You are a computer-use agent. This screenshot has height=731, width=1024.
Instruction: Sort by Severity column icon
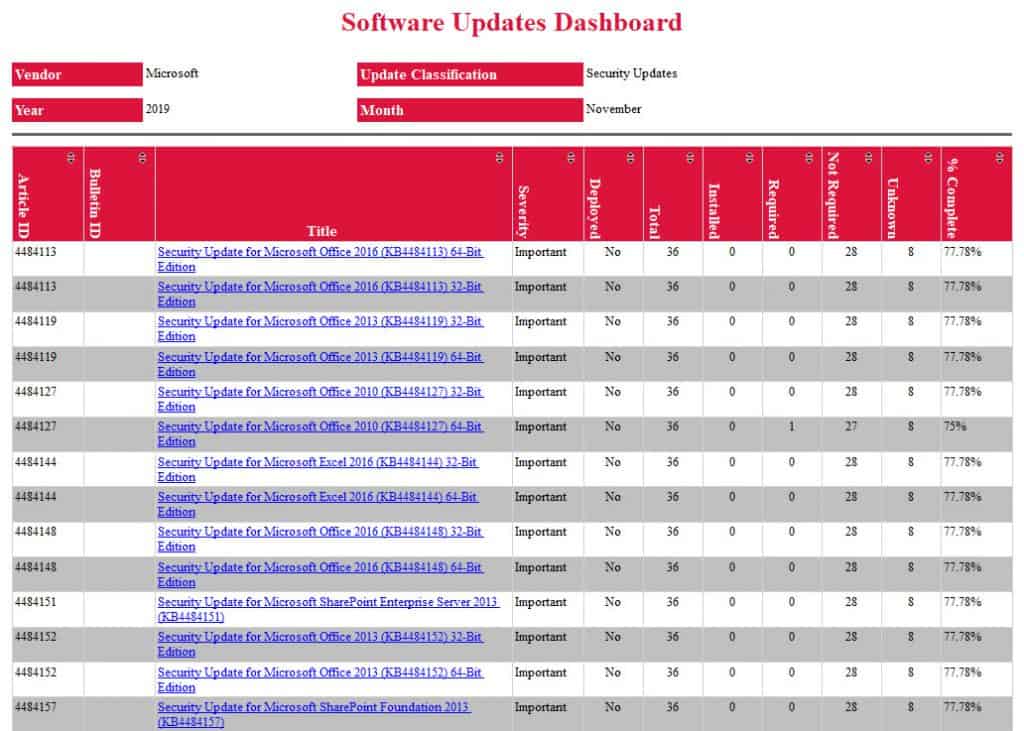(x=571, y=157)
